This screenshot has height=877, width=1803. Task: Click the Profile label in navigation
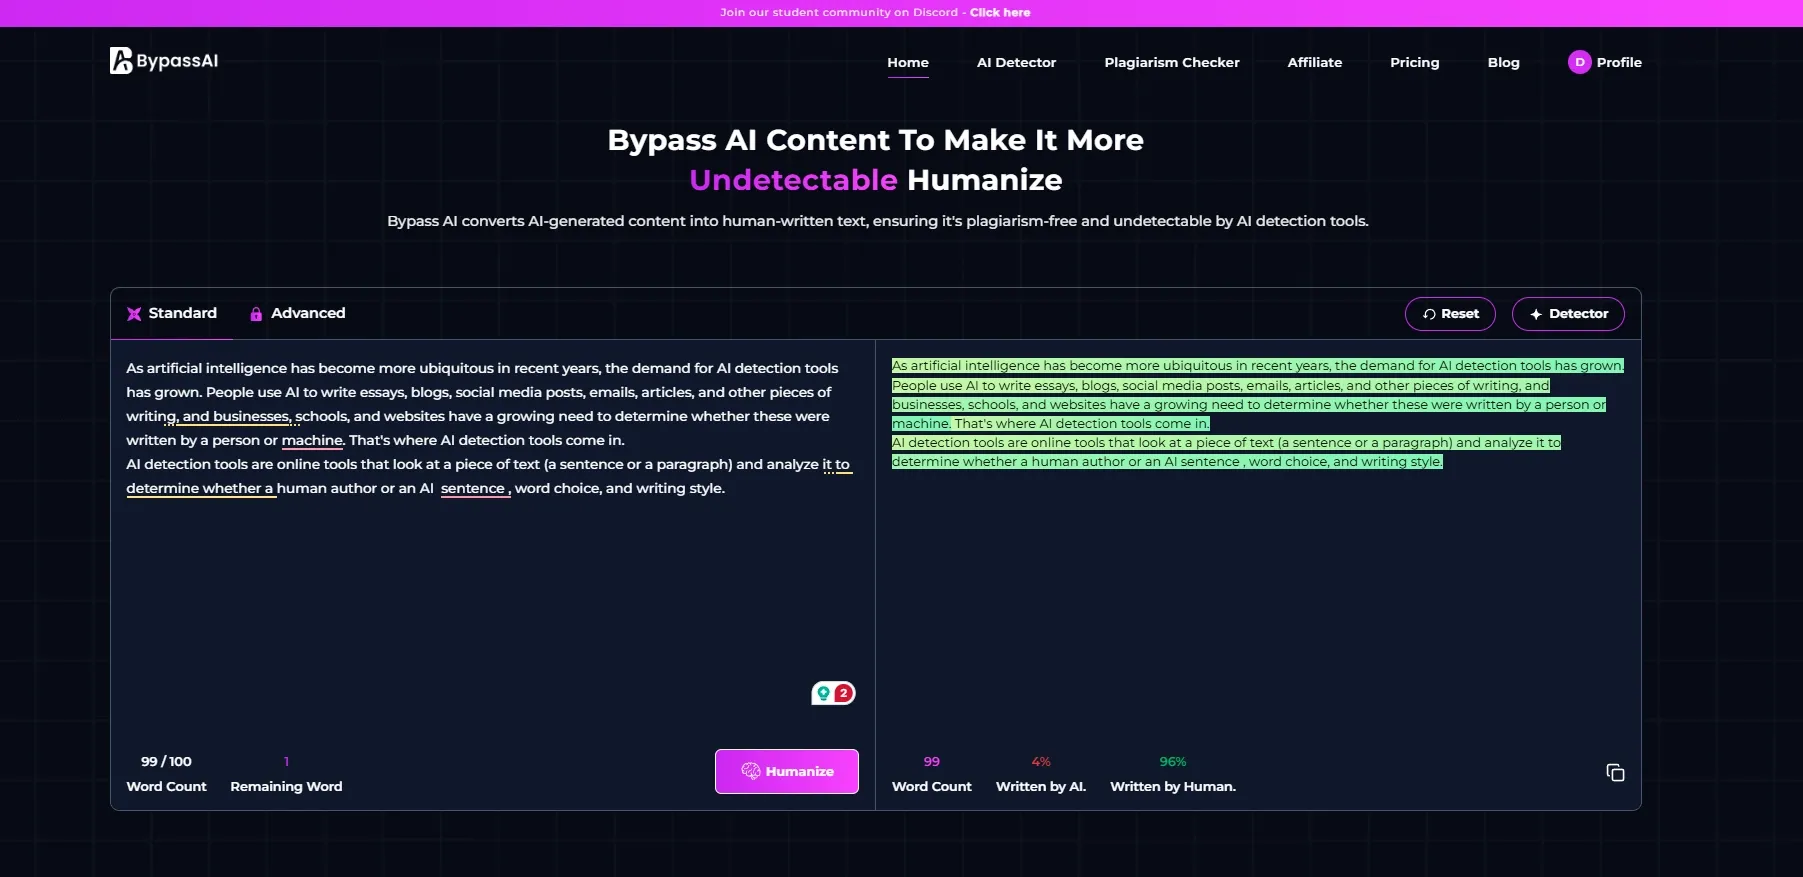(x=1619, y=62)
